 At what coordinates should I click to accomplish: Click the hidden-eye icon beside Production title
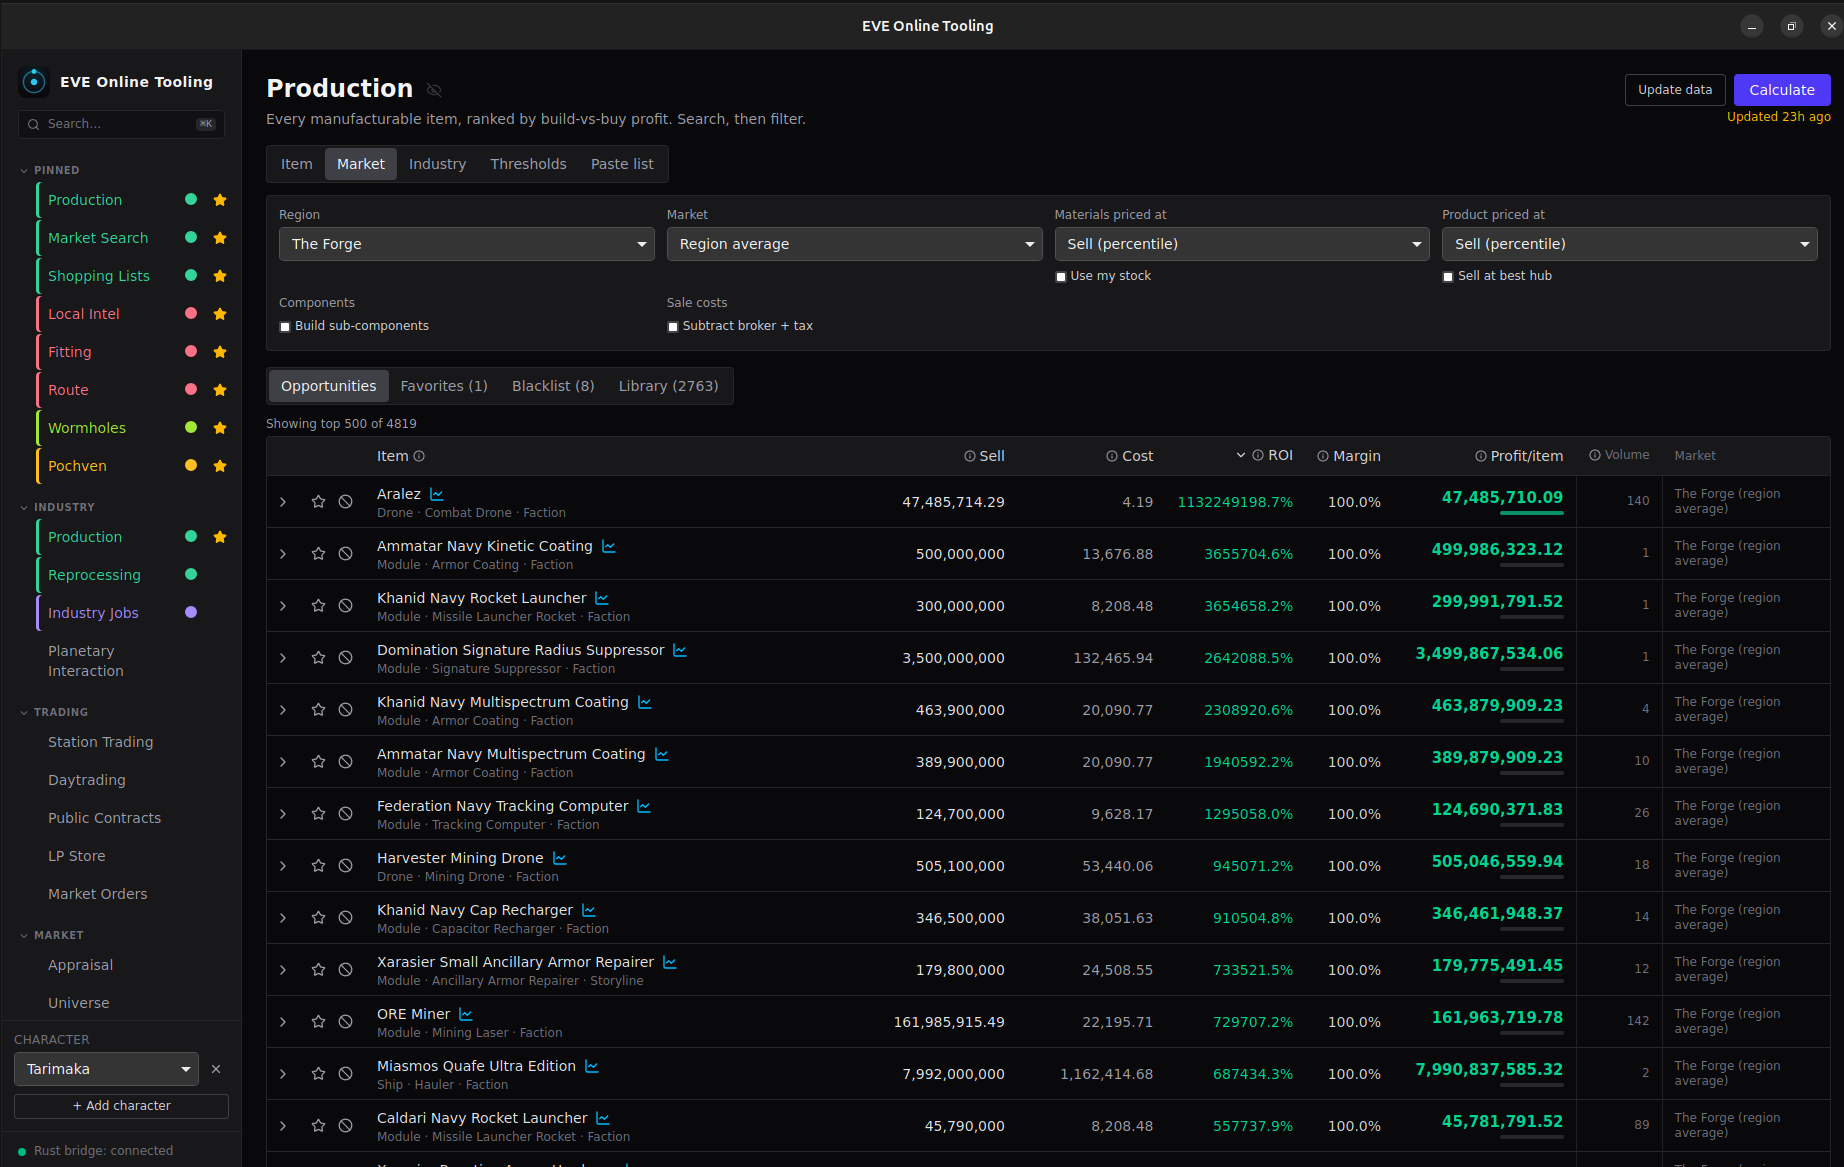(x=434, y=90)
